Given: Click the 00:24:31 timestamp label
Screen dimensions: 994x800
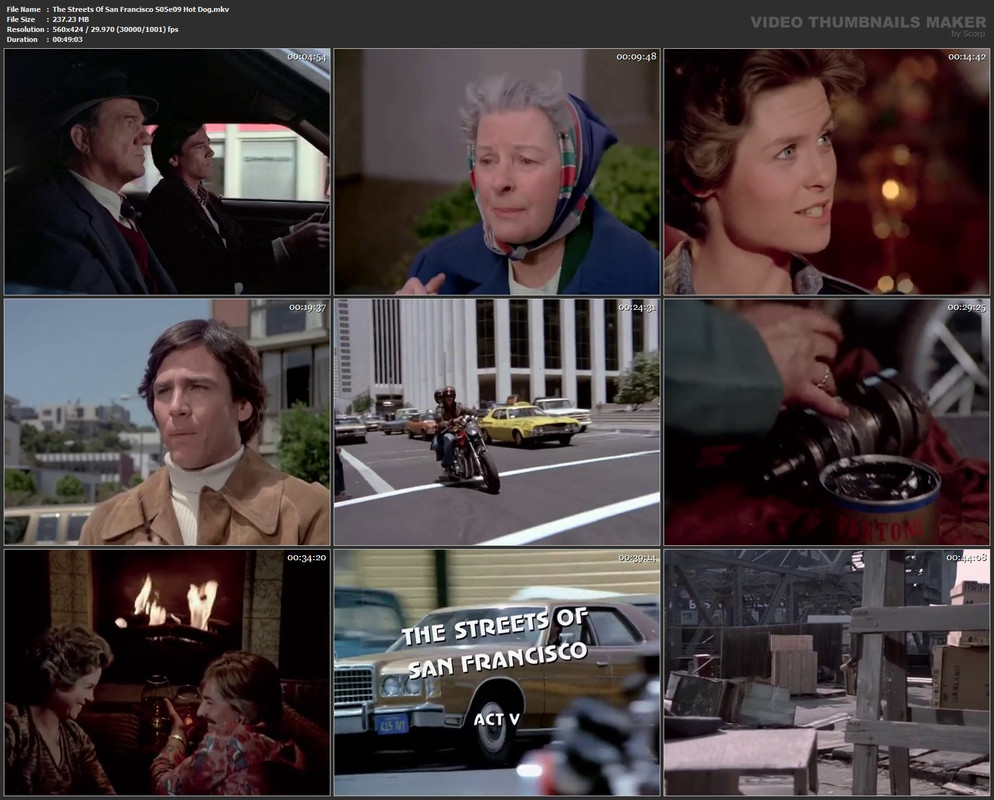Looking at the screenshot, I should (637, 307).
